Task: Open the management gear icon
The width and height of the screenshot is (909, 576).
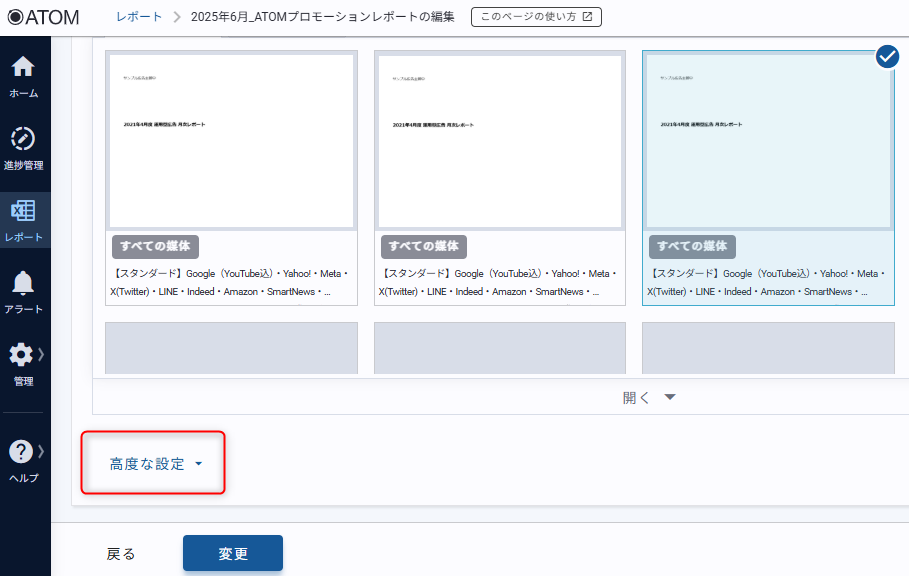Action: click(21, 355)
